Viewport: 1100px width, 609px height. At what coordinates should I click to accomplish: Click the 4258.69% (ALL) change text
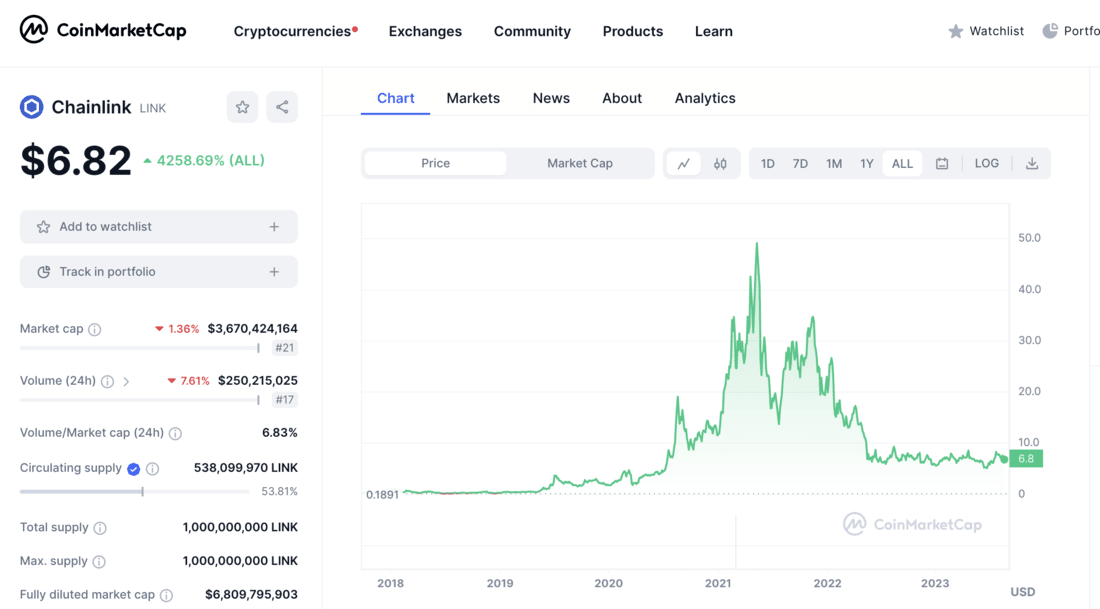pos(210,161)
